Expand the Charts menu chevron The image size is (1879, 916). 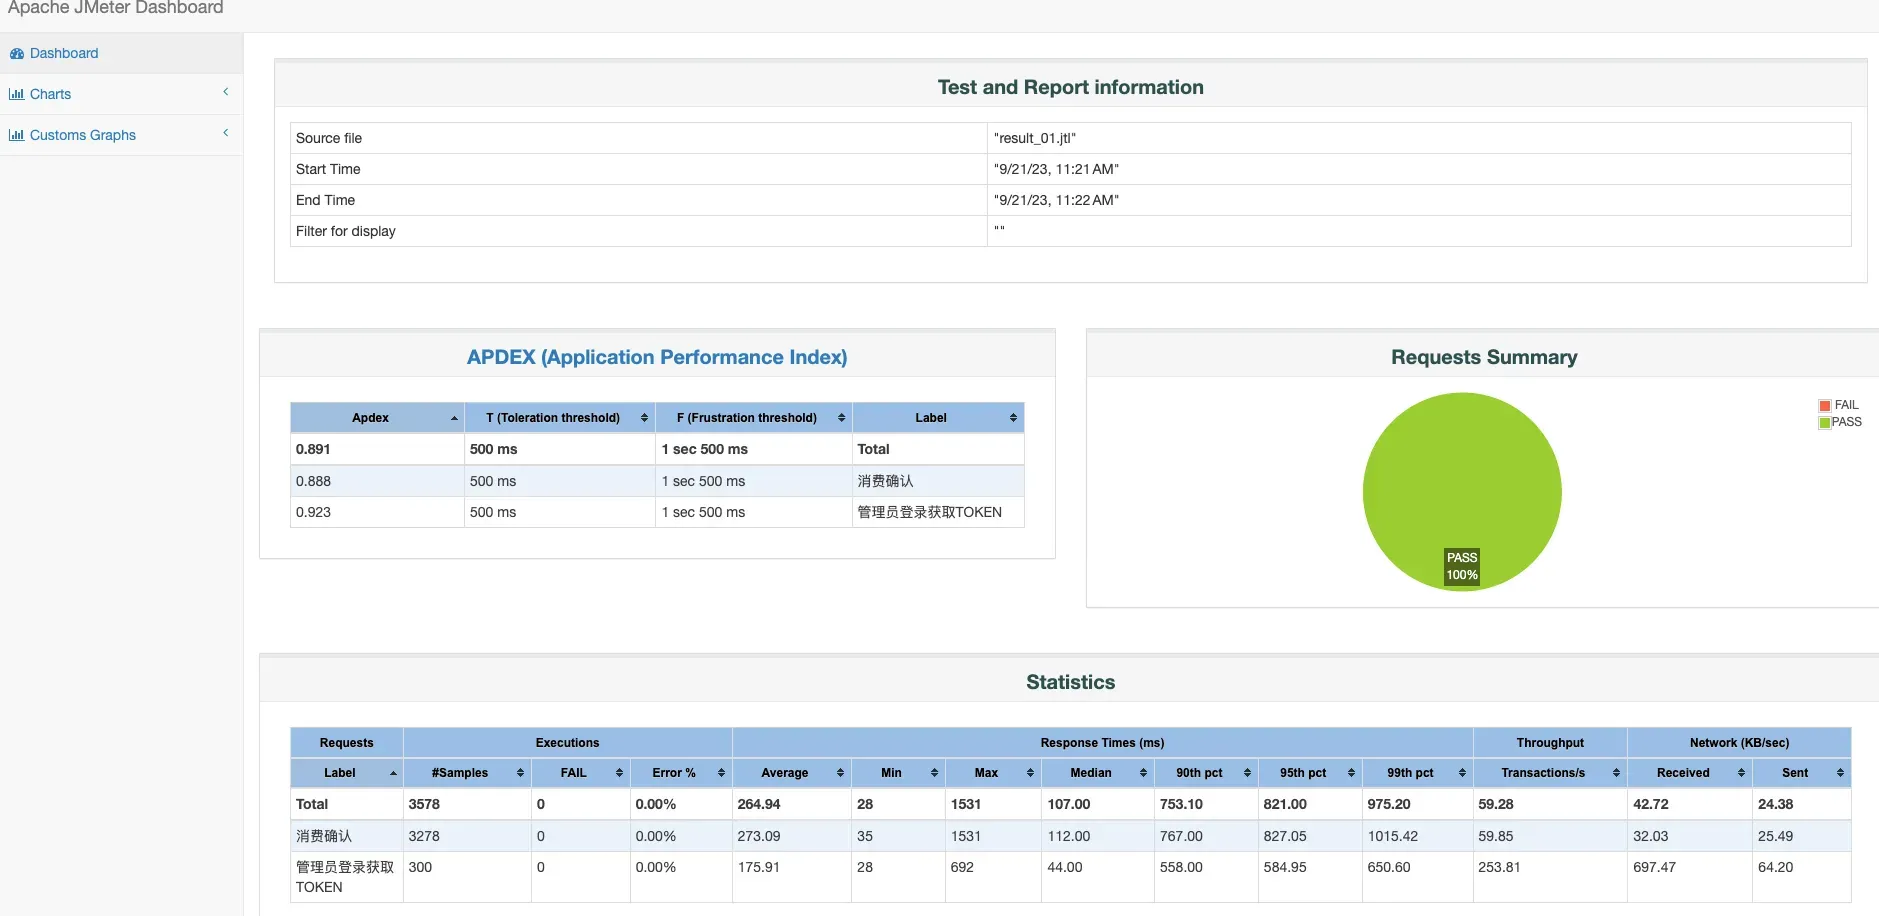pyautogui.click(x=226, y=92)
